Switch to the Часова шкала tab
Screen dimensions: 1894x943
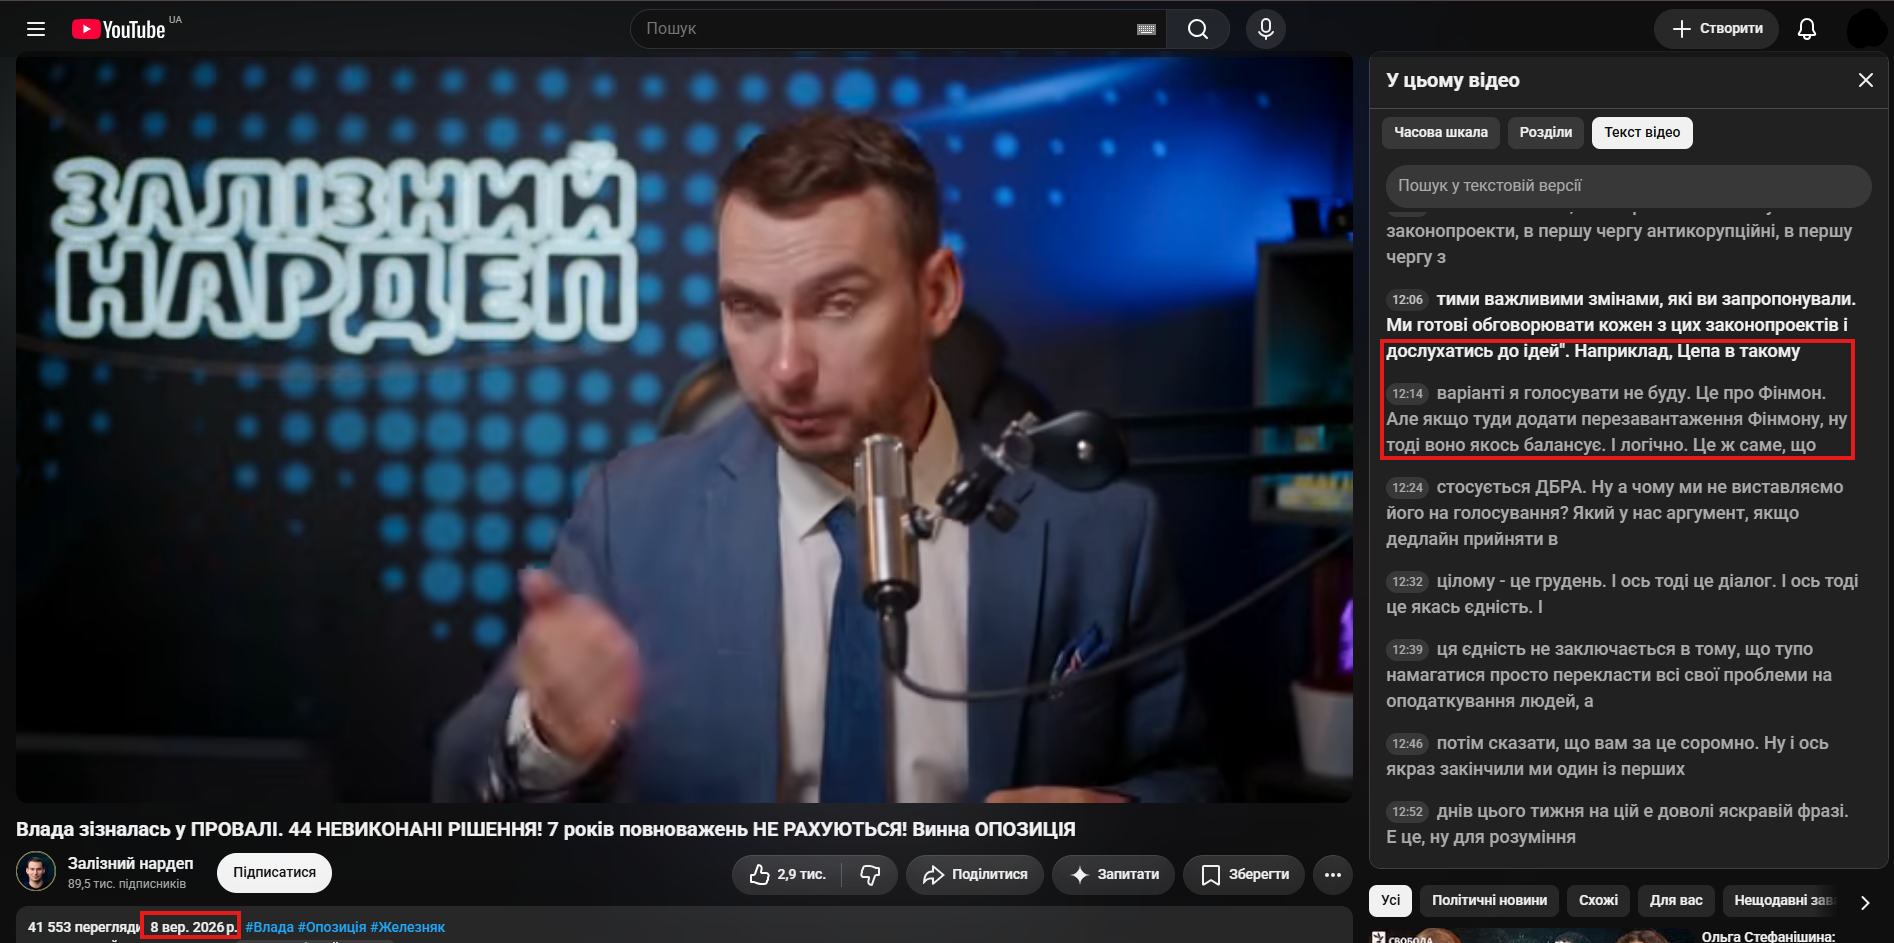1441,132
